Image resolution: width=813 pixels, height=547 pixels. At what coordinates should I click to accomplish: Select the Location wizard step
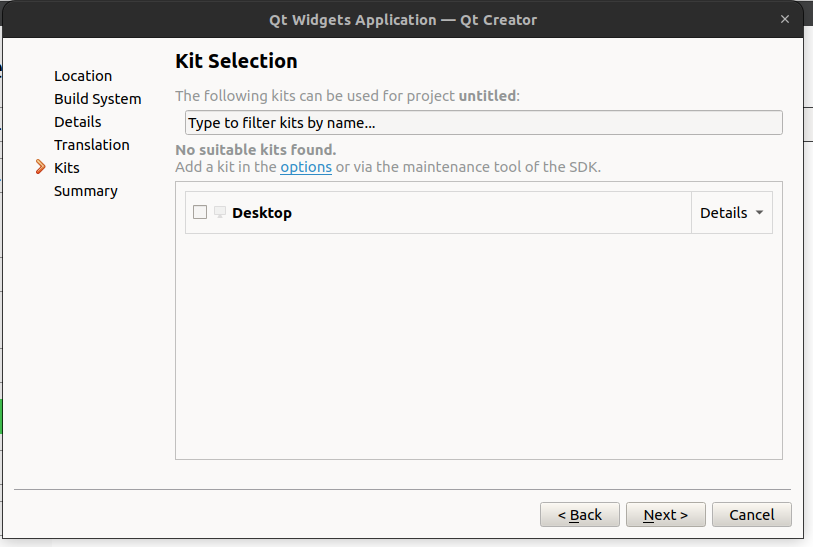83,76
